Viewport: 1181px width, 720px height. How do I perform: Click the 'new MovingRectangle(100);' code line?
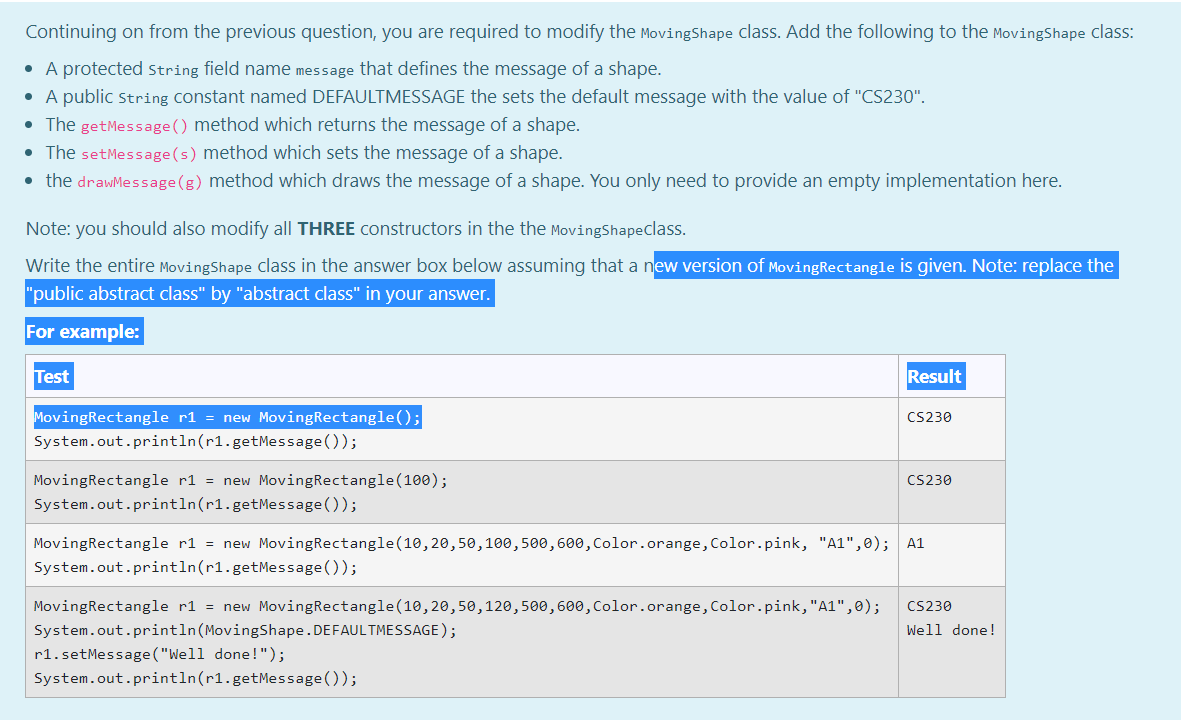[335, 480]
